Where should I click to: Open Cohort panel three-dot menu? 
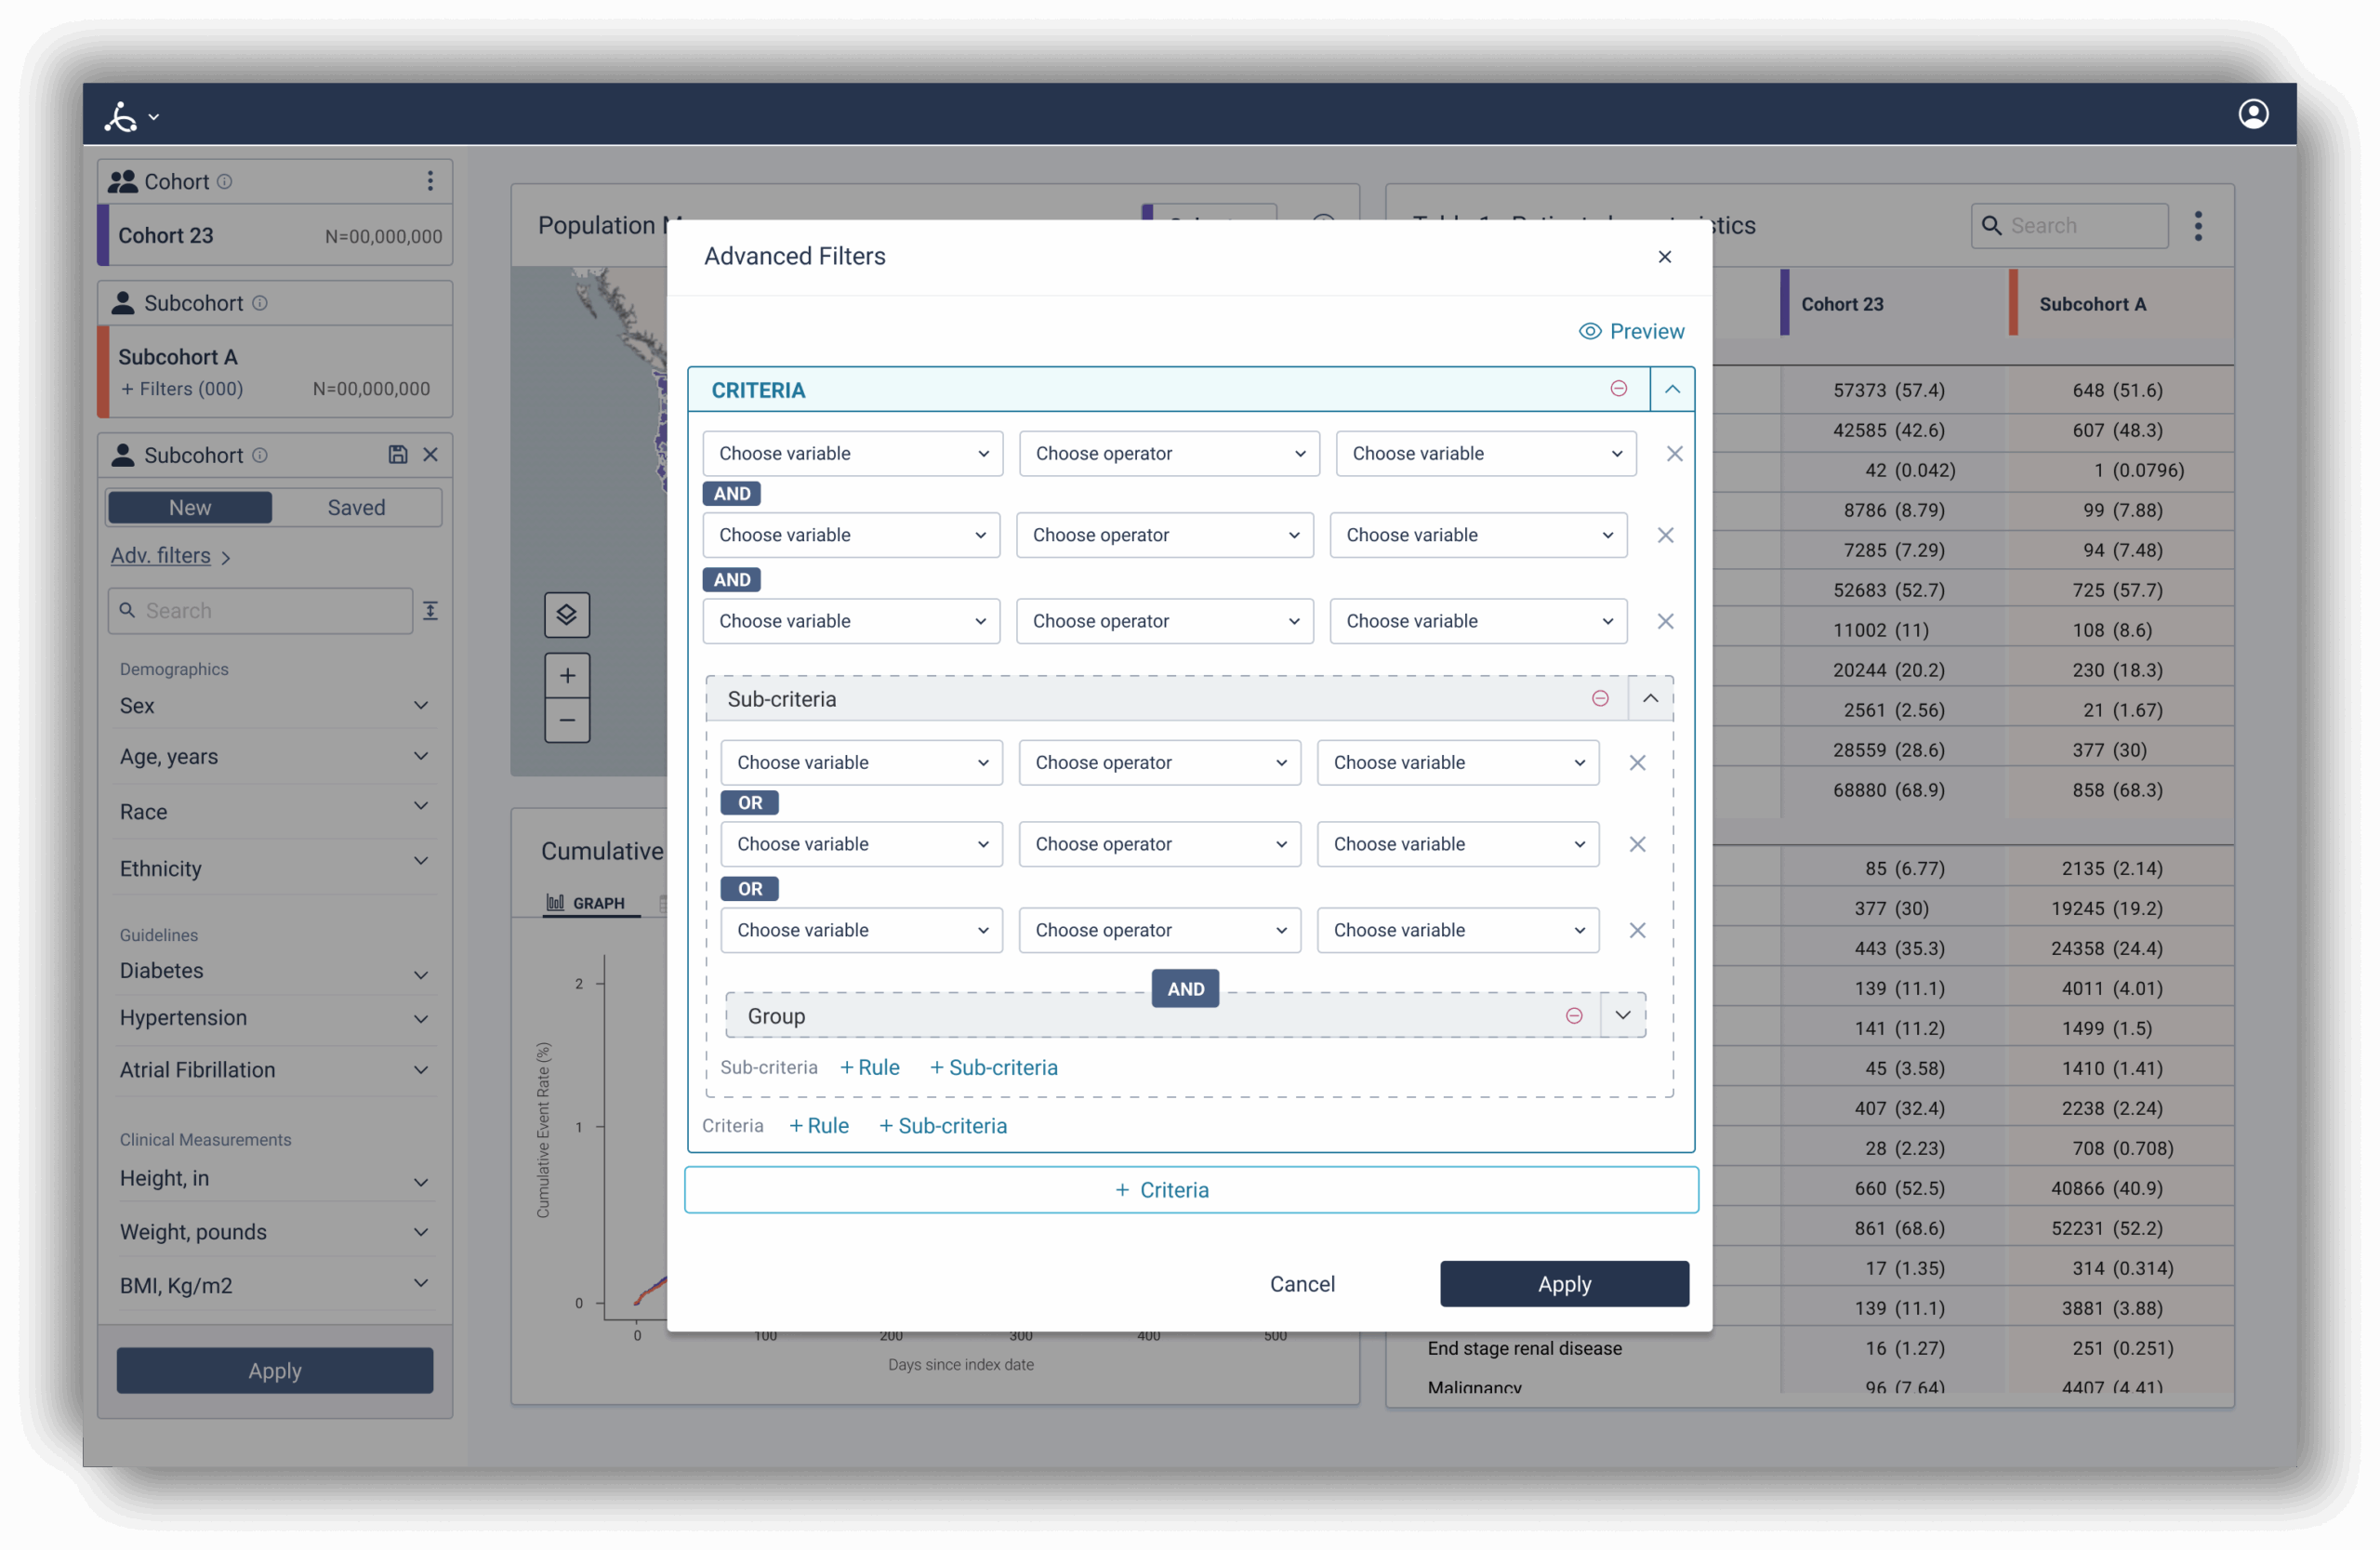430,181
